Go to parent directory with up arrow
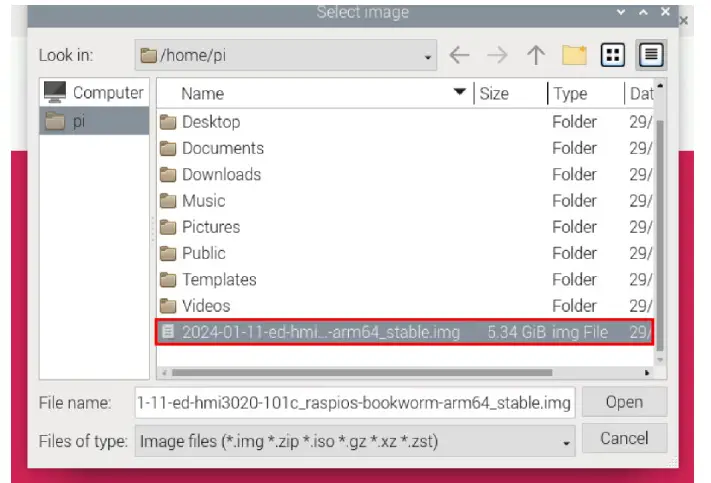711x483 pixels. click(535, 56)
